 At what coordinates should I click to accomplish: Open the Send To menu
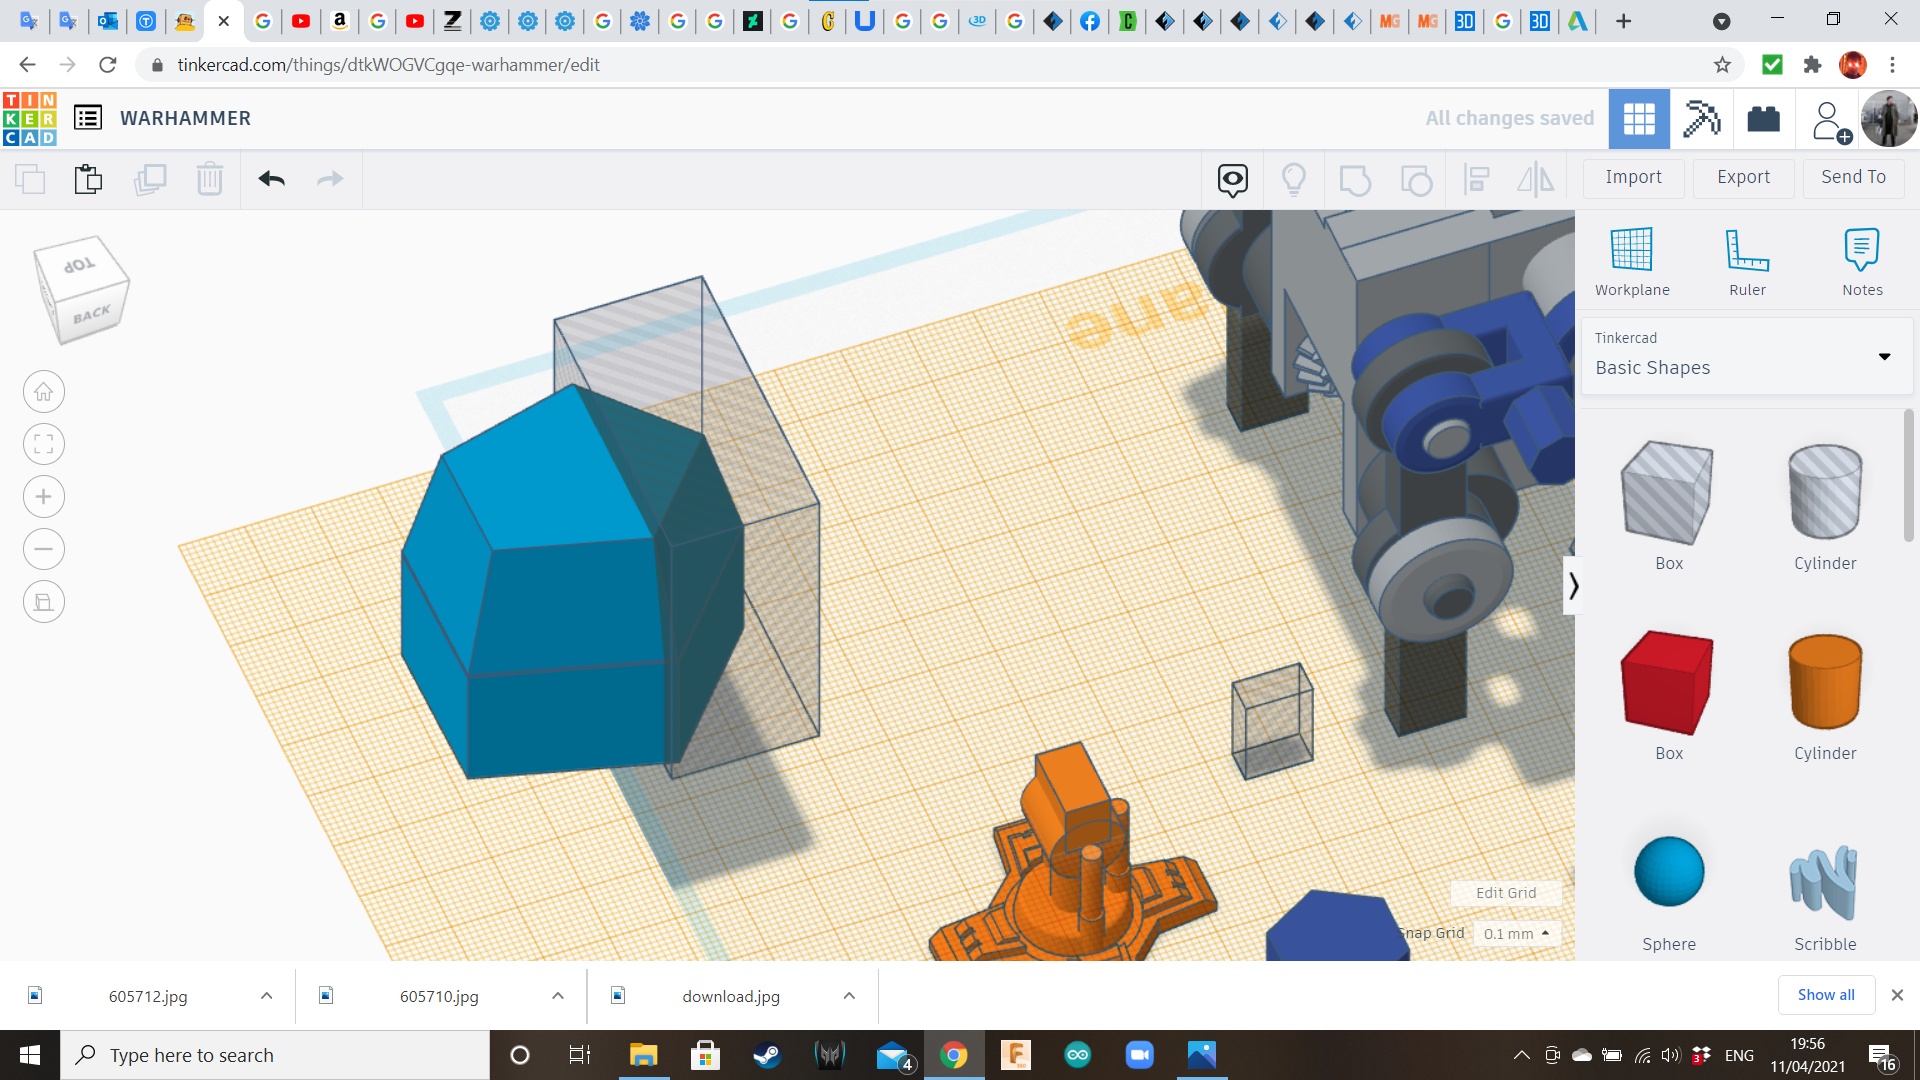click(x=1853, y=177)
